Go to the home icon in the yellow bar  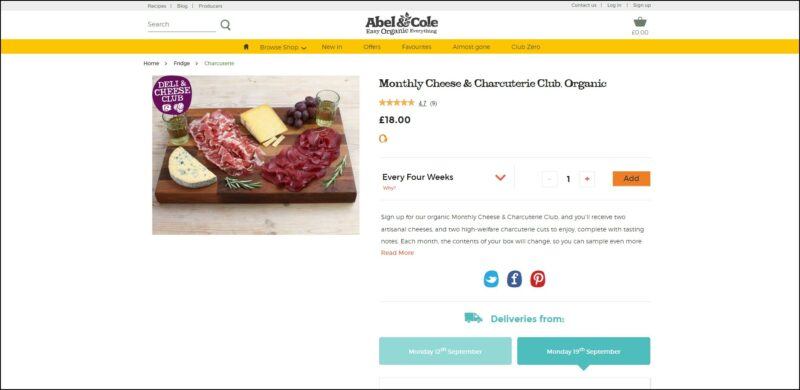pos(246,46)
